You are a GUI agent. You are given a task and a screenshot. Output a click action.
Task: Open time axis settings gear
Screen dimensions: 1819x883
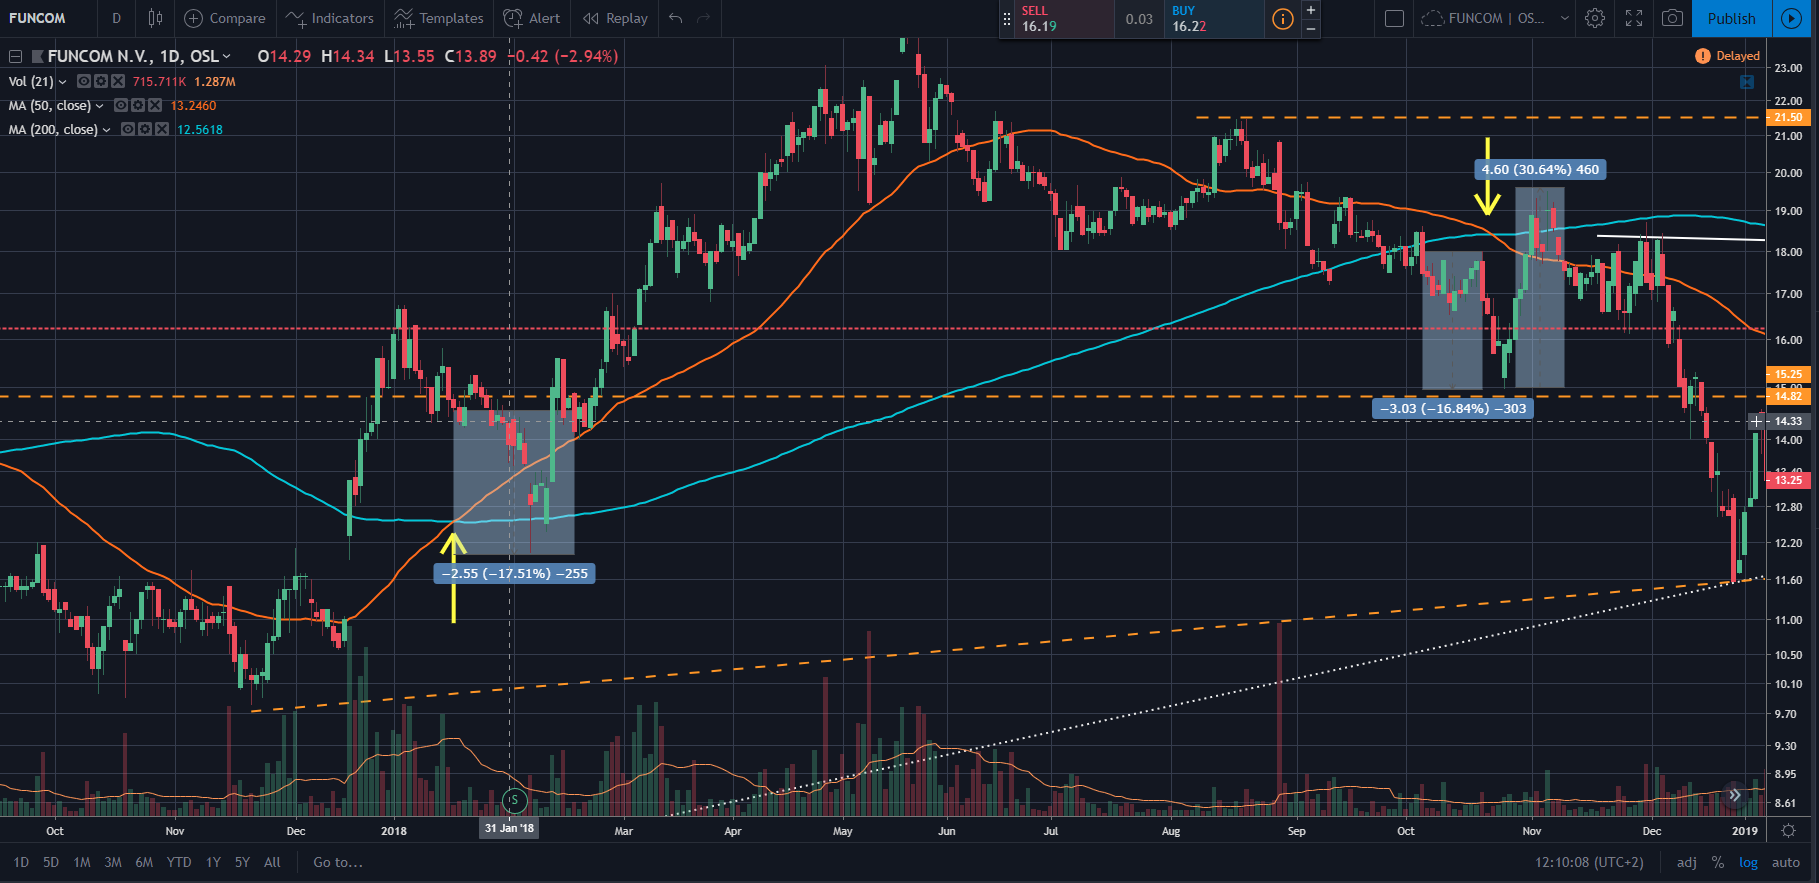[x=1788, y=830]
